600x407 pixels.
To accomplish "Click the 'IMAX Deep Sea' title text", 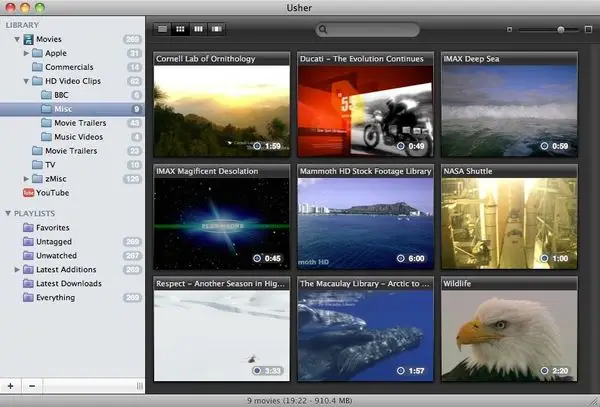I will click(x=471, y=59).
